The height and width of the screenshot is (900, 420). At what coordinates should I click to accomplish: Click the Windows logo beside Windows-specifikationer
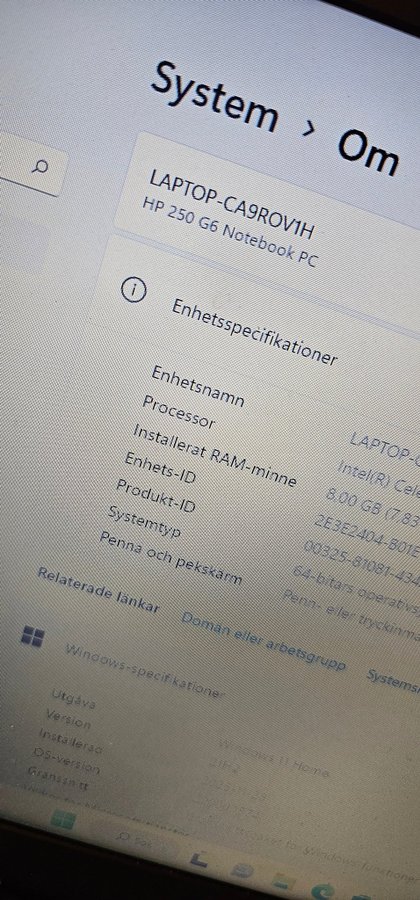point(33,636)
